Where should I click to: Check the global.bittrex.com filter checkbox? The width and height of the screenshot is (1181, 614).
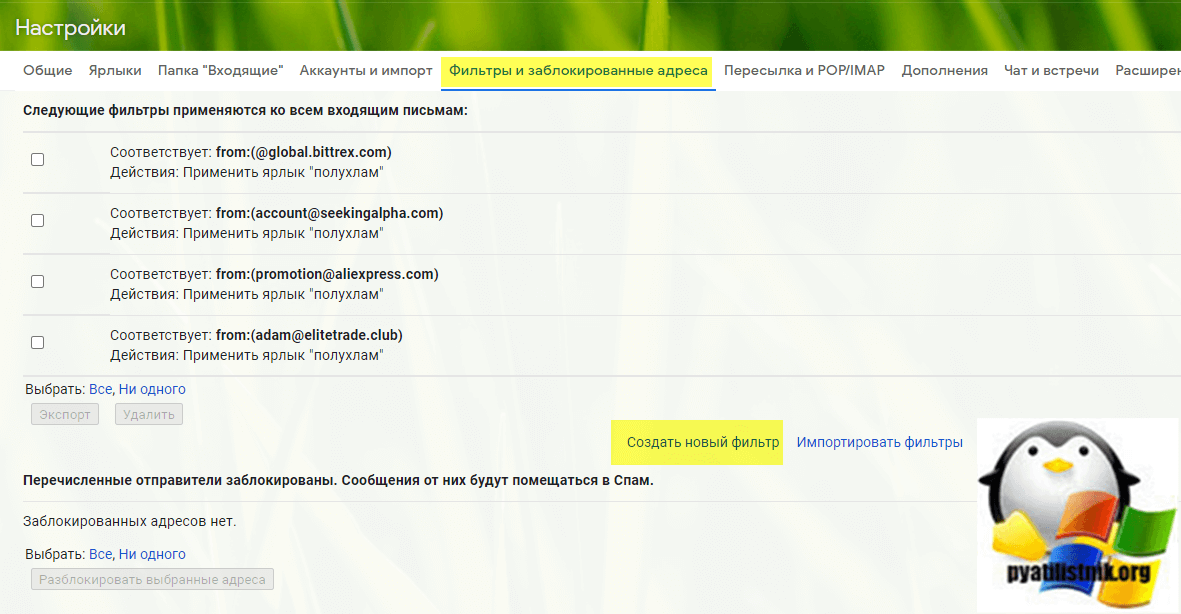(x=38, y=159)
